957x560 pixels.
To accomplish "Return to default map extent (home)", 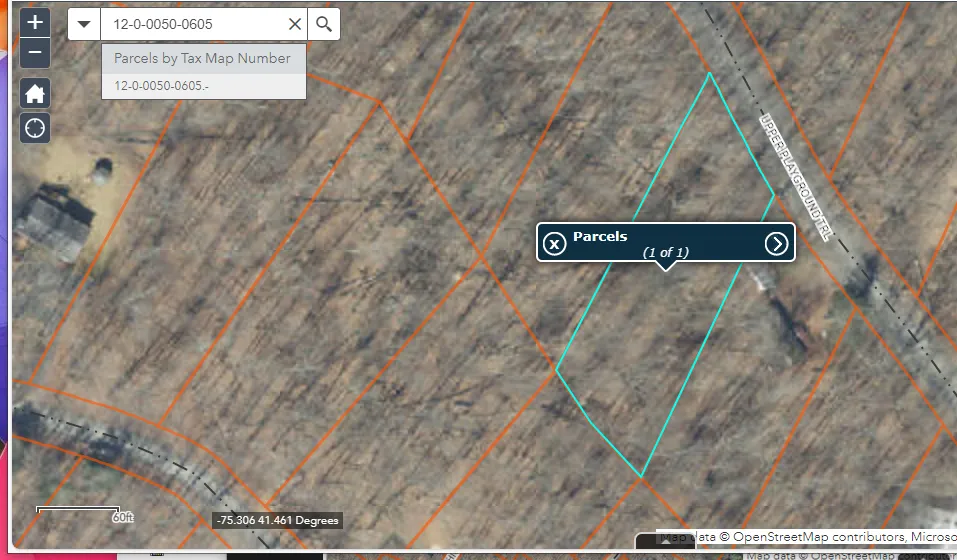I will [x=35, y=94].
